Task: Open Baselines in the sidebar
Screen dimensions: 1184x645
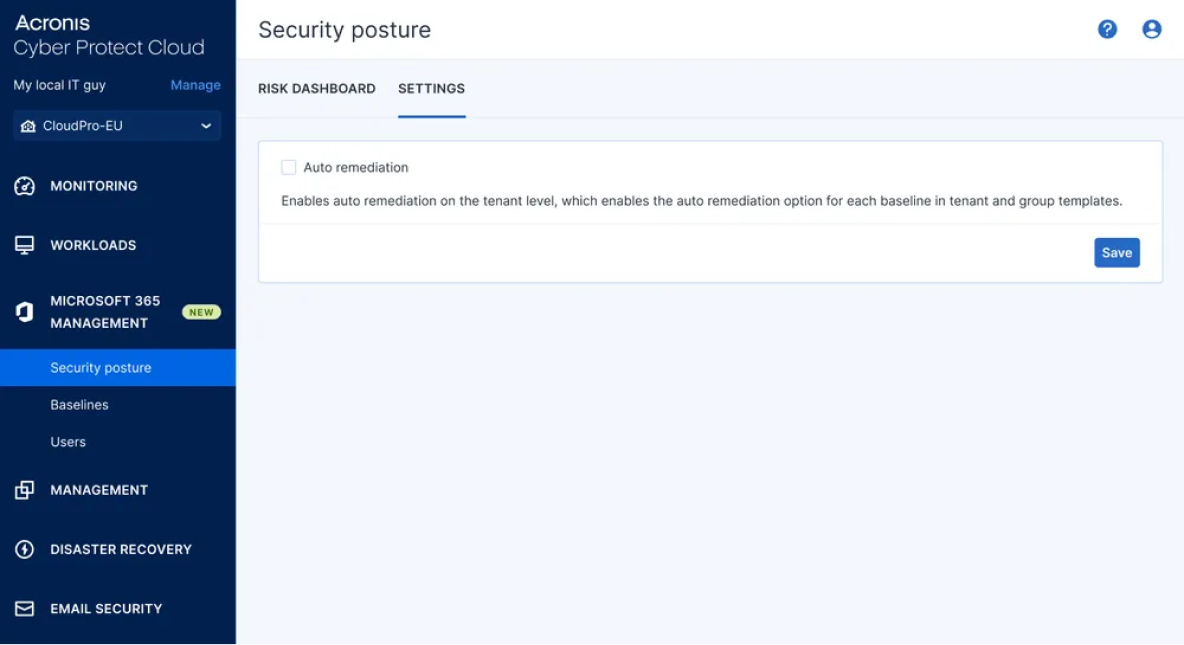Action: (80, 405)
